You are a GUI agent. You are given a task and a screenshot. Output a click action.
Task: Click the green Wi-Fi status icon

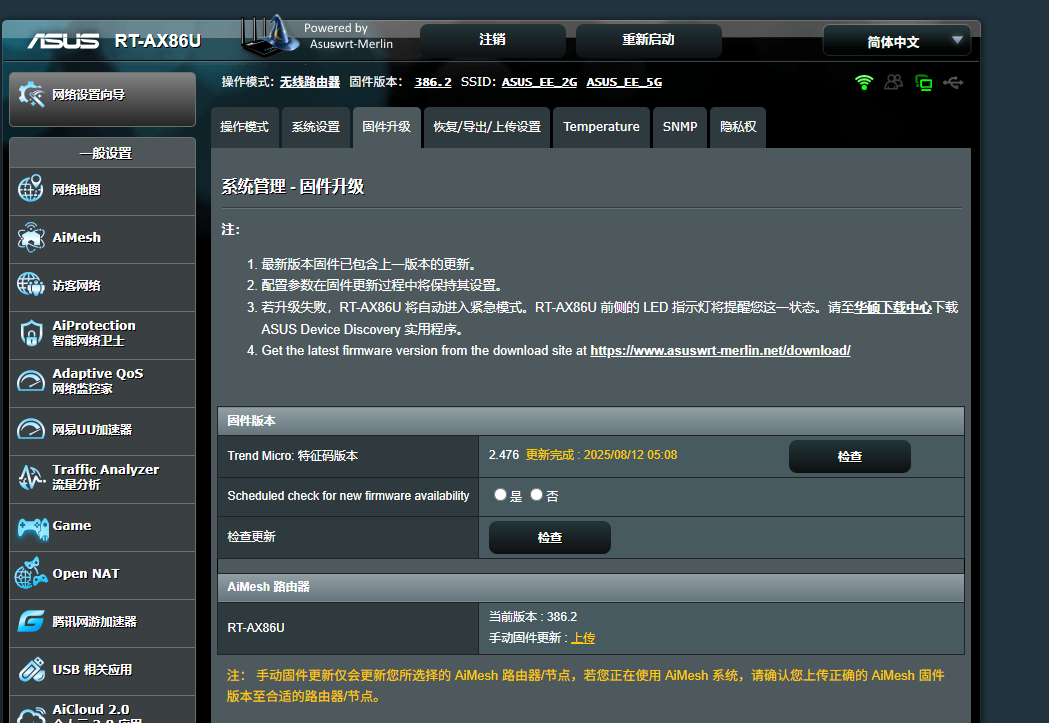coord(864,82)
